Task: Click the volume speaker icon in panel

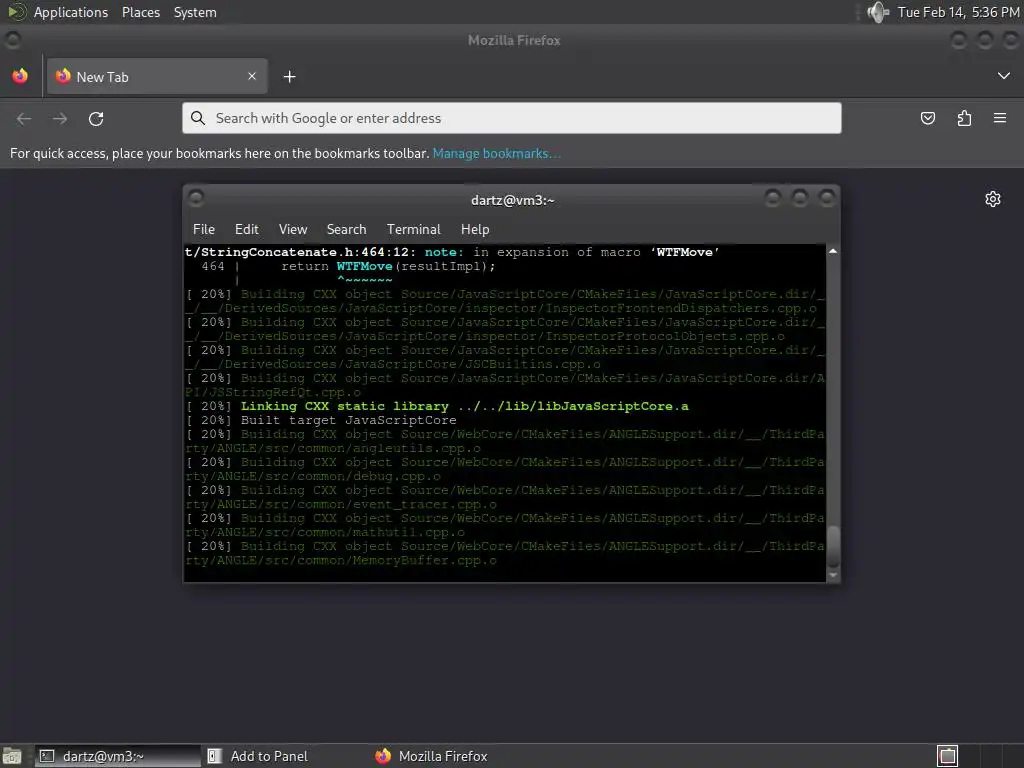Action: pyautogui.click(x=878, y=12)
